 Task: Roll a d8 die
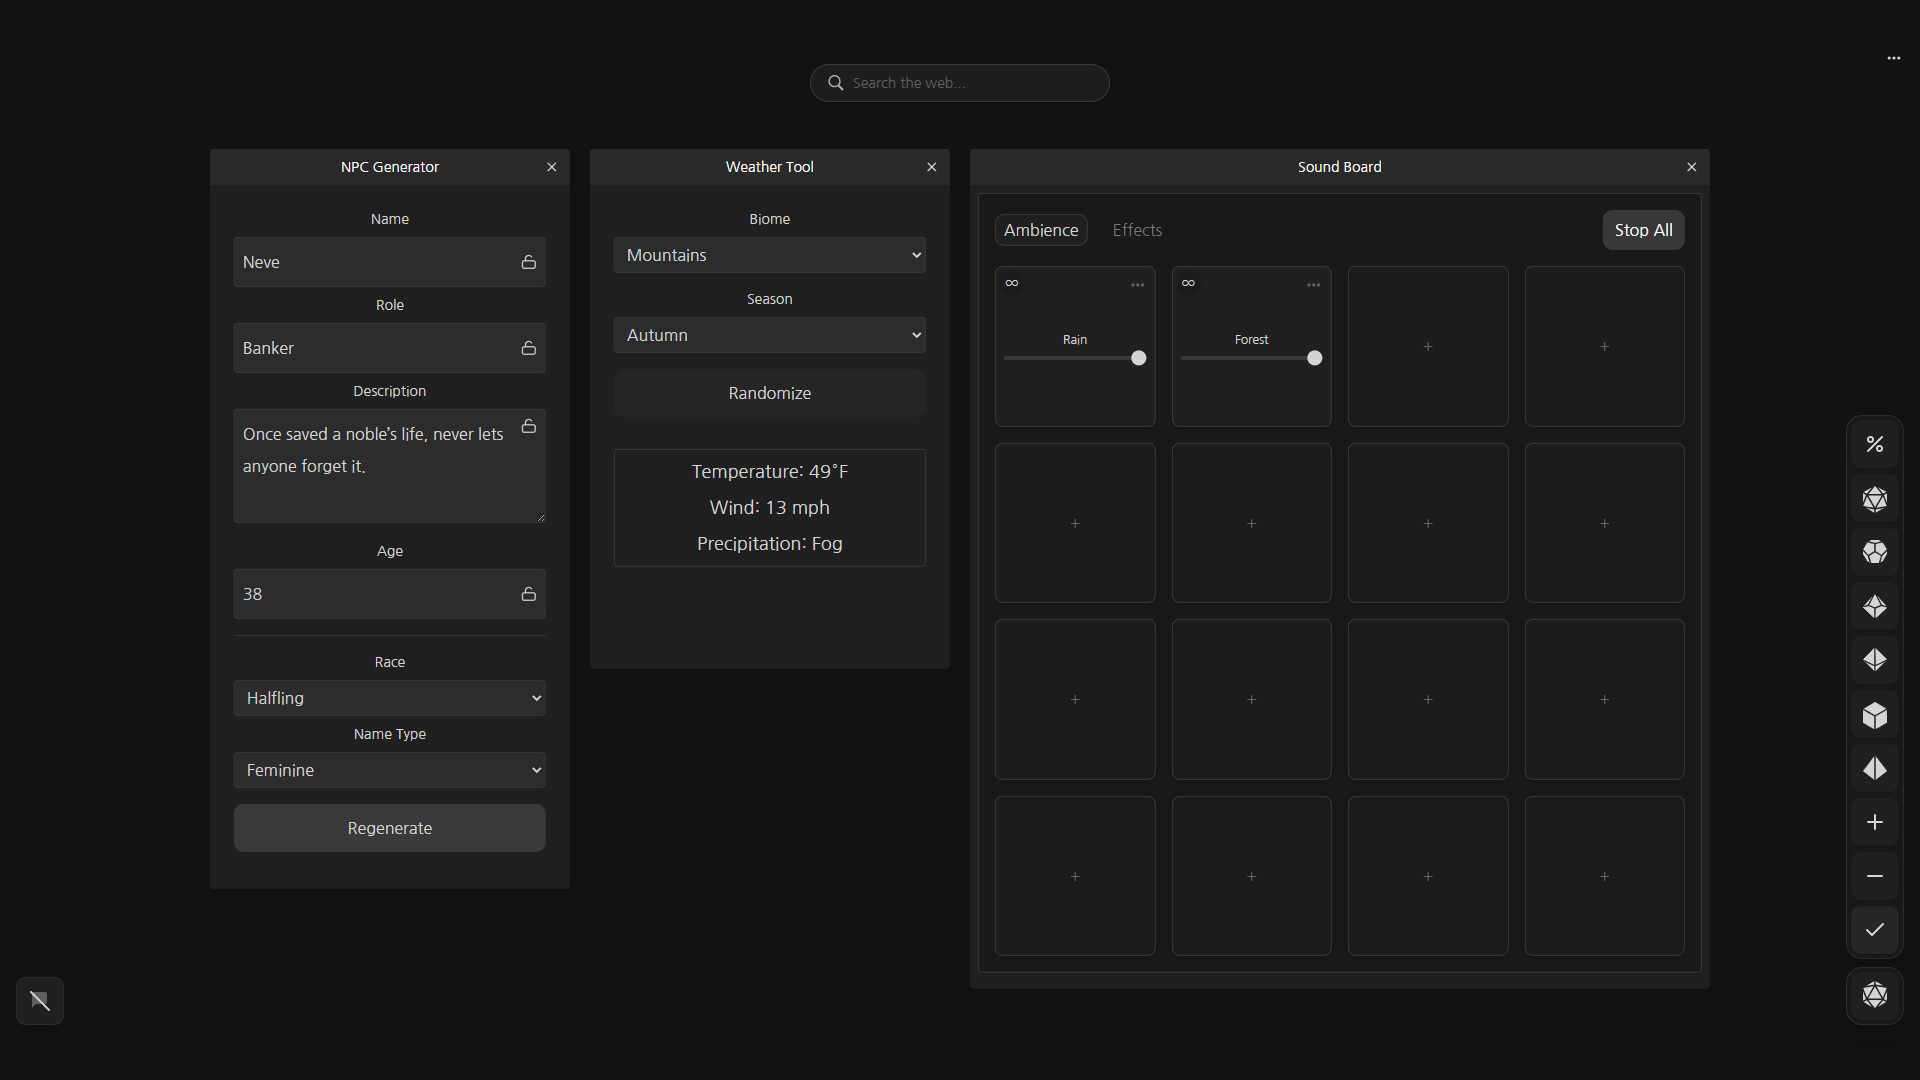click(1875, 660)
